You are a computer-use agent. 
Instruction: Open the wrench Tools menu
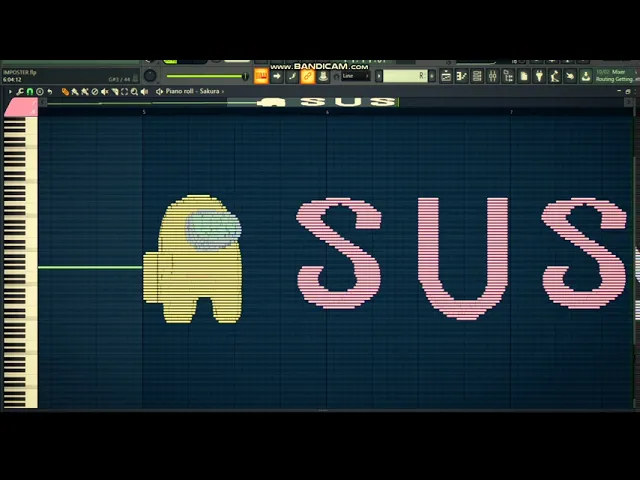(x=20, y=92)
